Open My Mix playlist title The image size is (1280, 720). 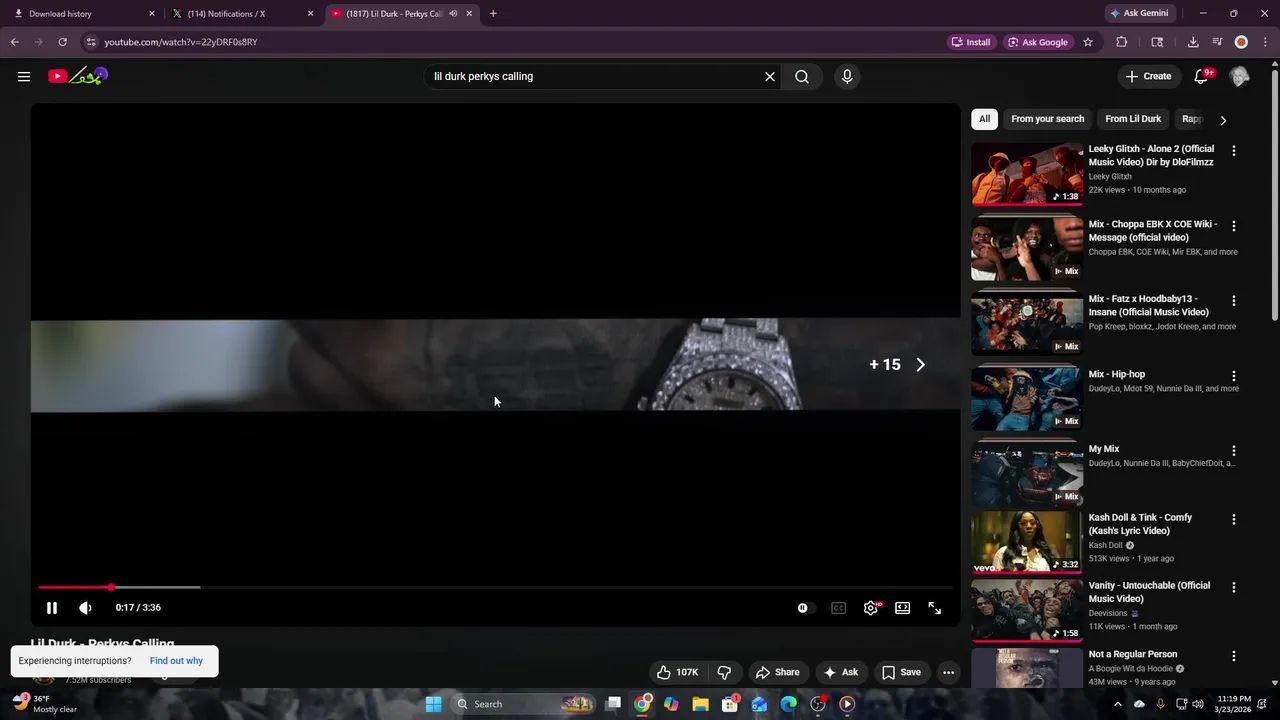(1104, 449)
